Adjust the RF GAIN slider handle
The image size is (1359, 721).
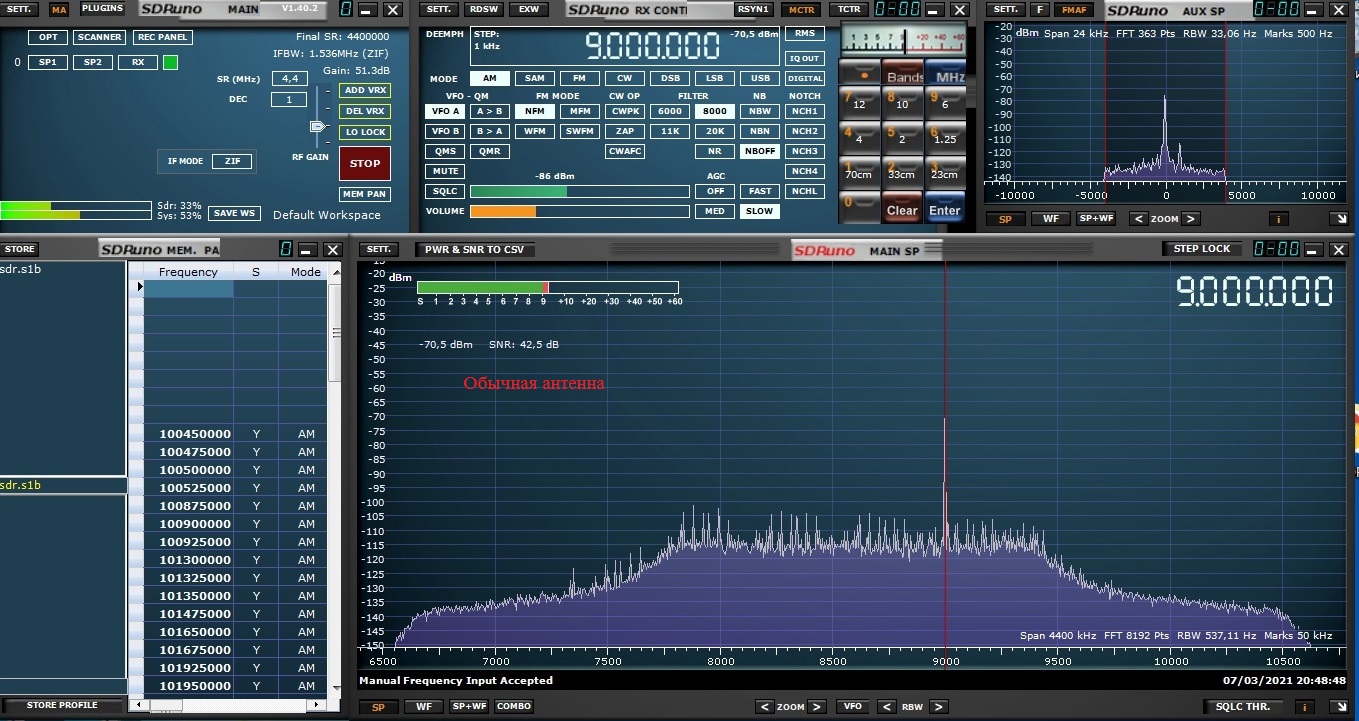318,126
